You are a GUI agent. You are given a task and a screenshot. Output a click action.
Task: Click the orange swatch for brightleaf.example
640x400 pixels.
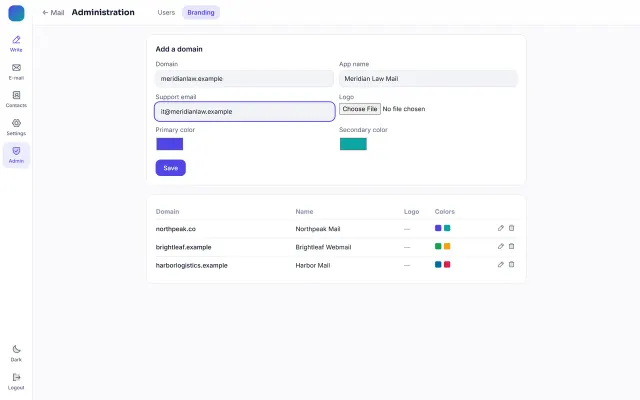(x=447, y=246)
